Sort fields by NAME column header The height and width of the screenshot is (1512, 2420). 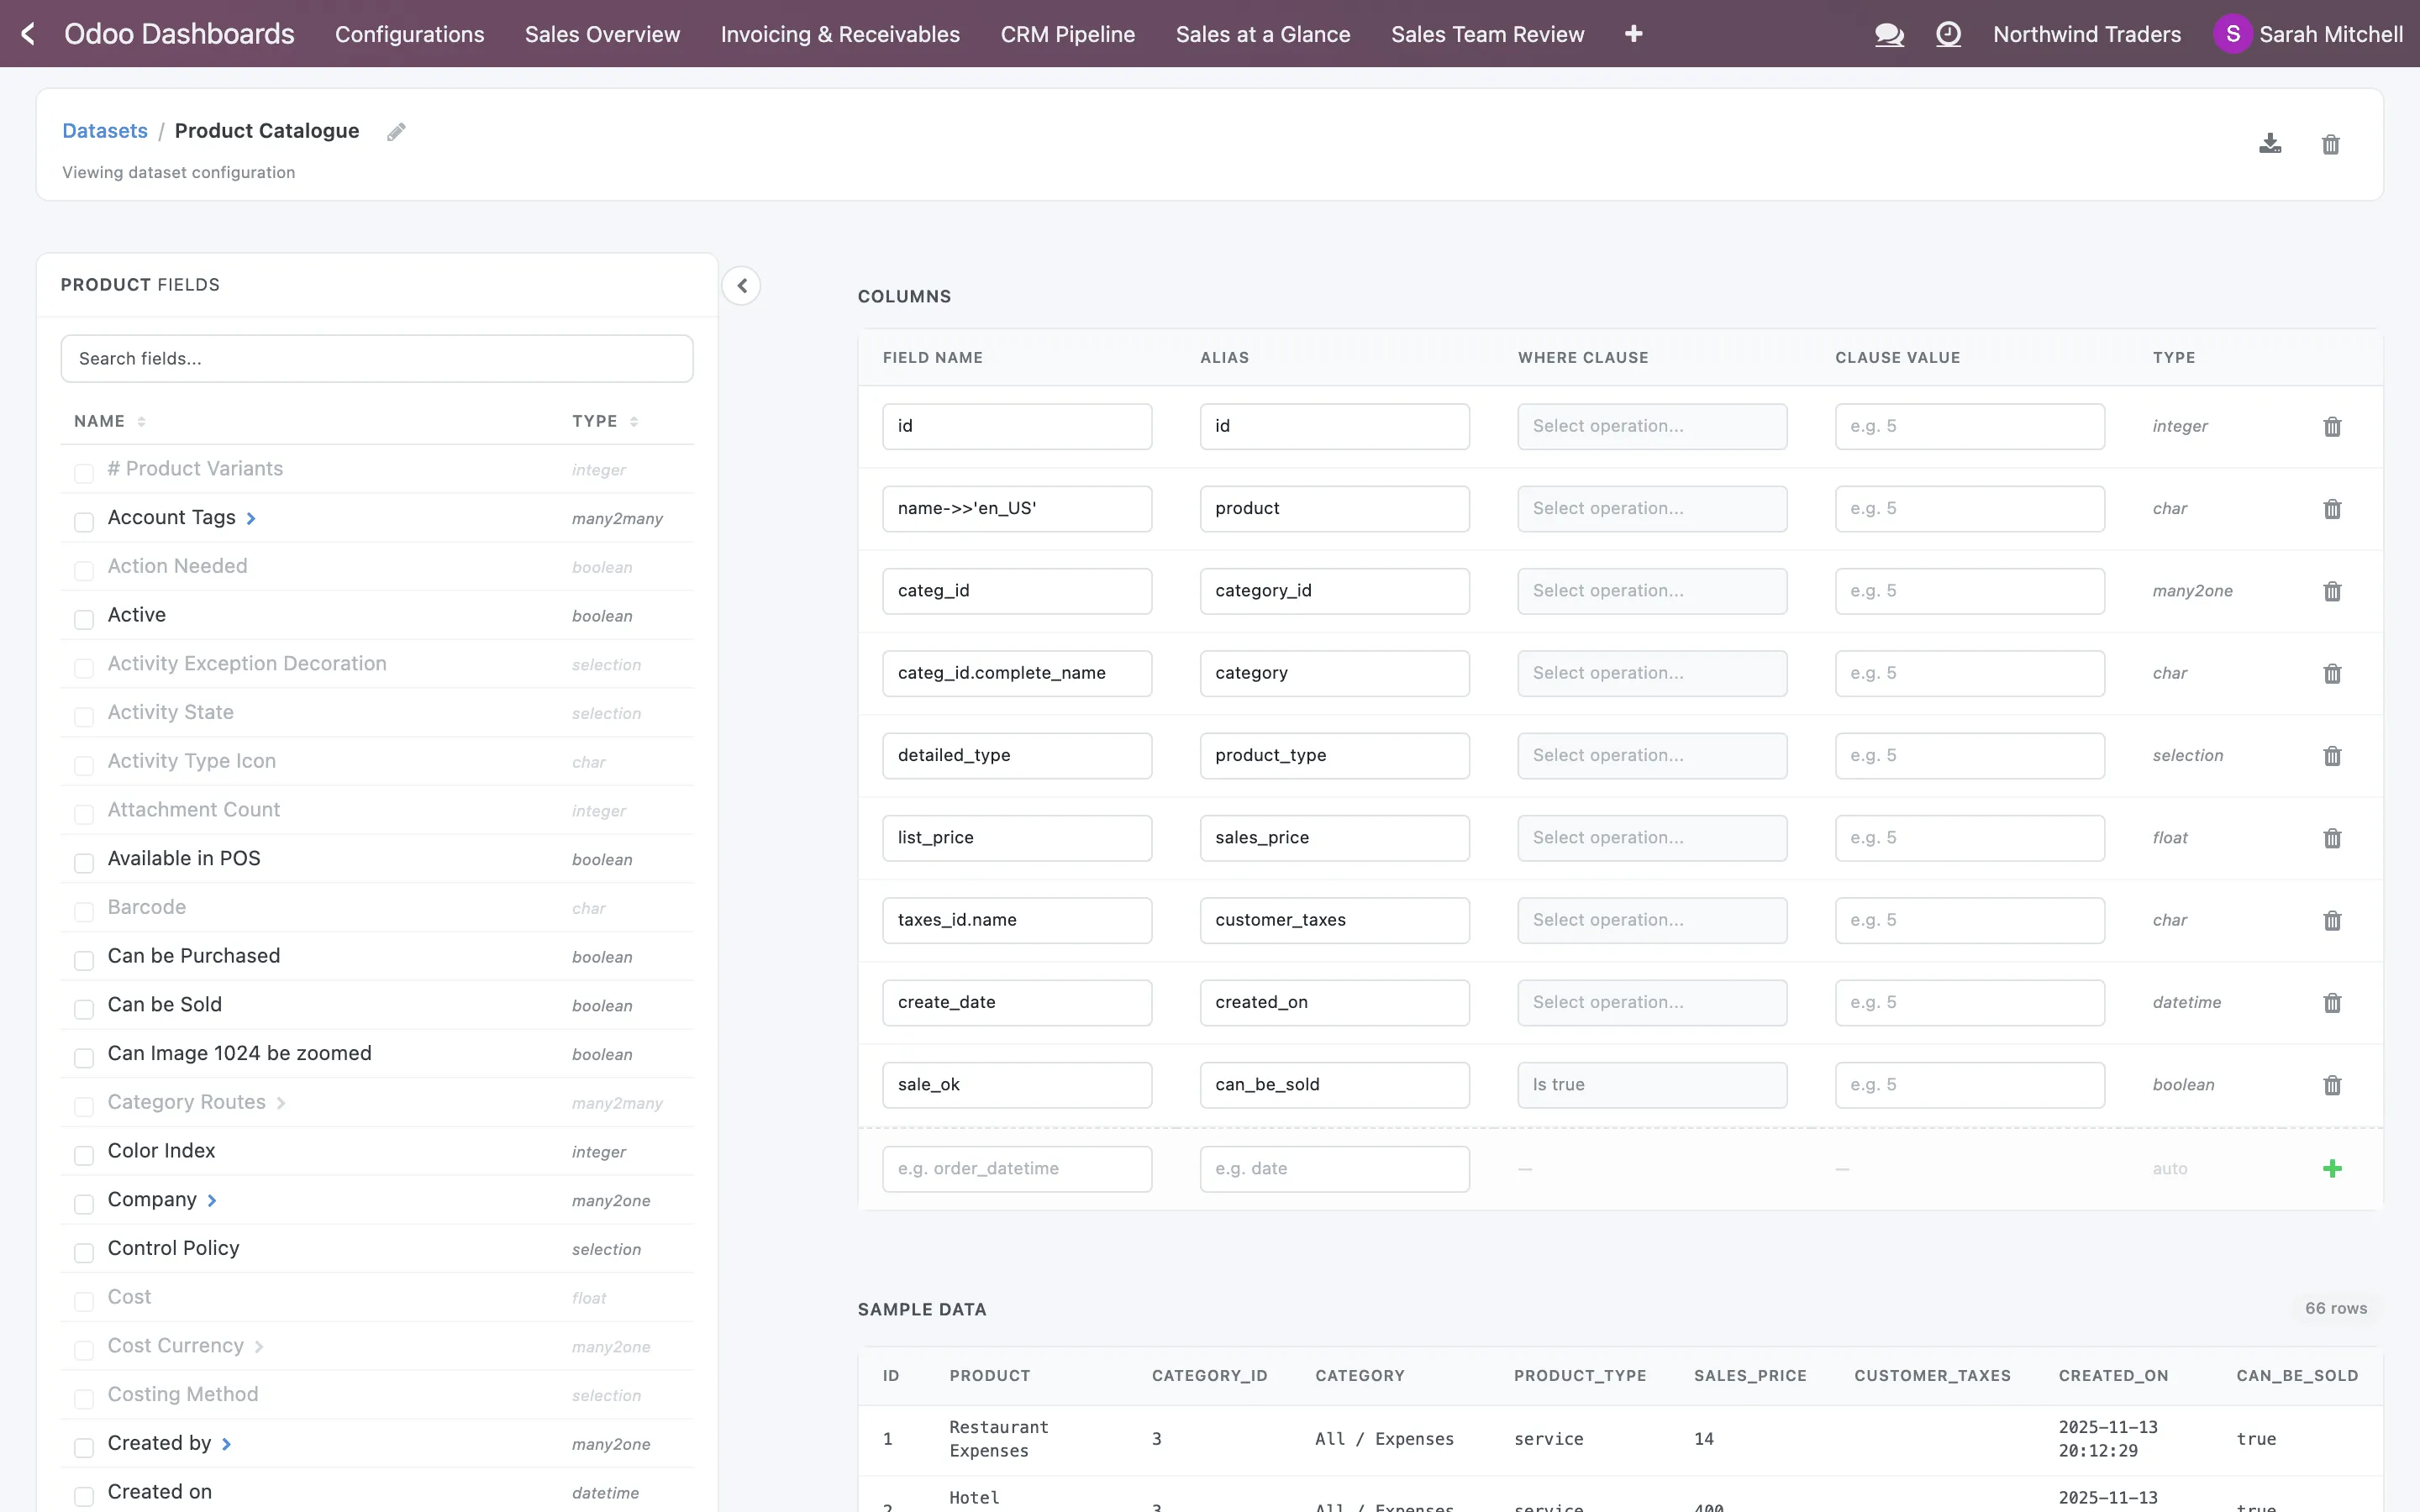(110, 421)
